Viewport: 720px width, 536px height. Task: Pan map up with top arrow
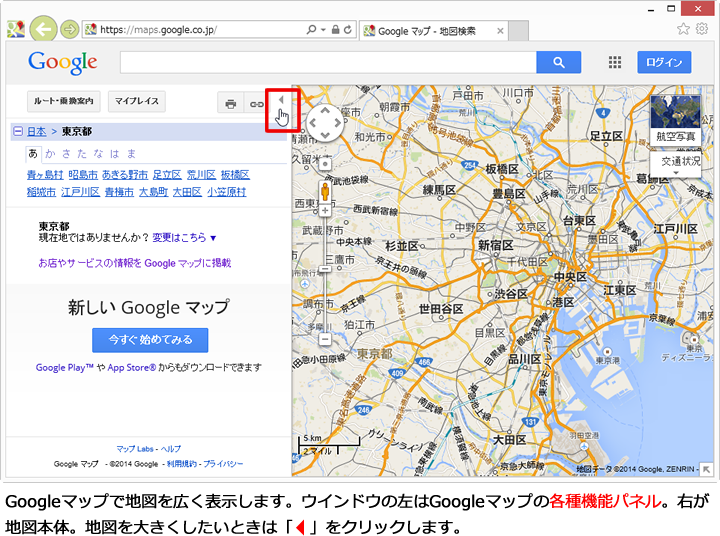click(325, 110)
